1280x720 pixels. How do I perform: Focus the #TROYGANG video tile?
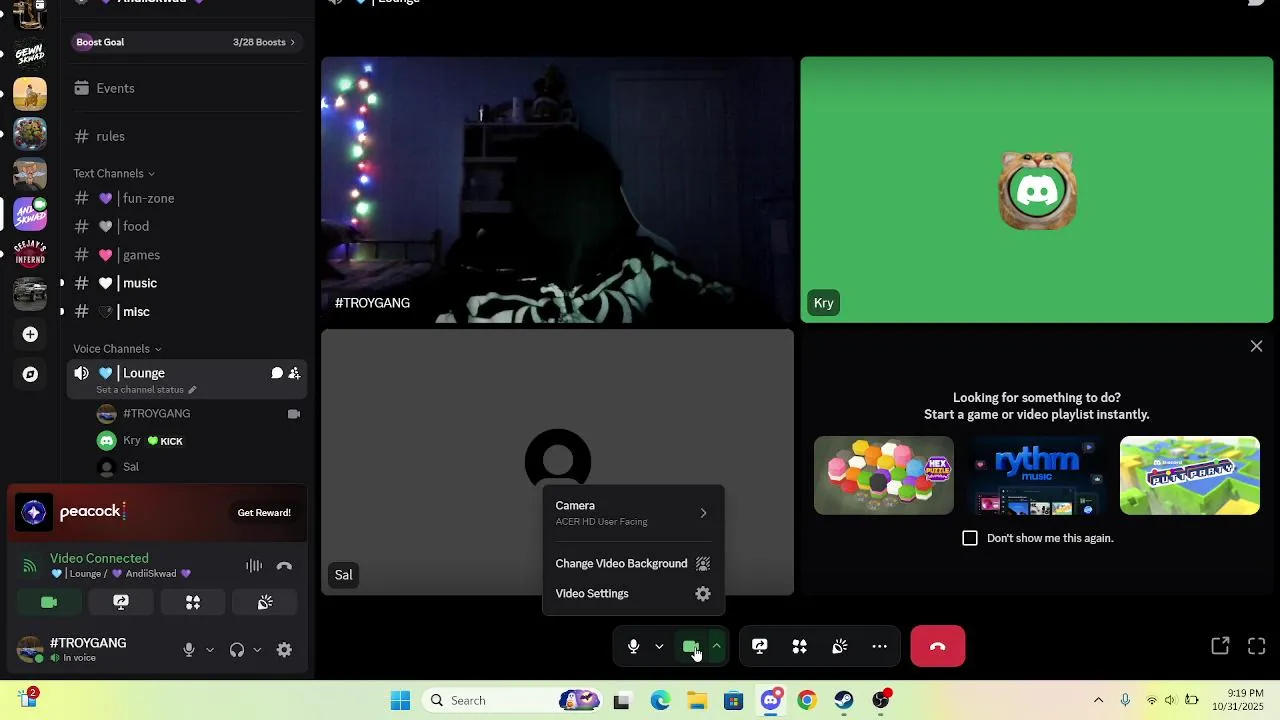pyautogui.click(x=557, y=190)
